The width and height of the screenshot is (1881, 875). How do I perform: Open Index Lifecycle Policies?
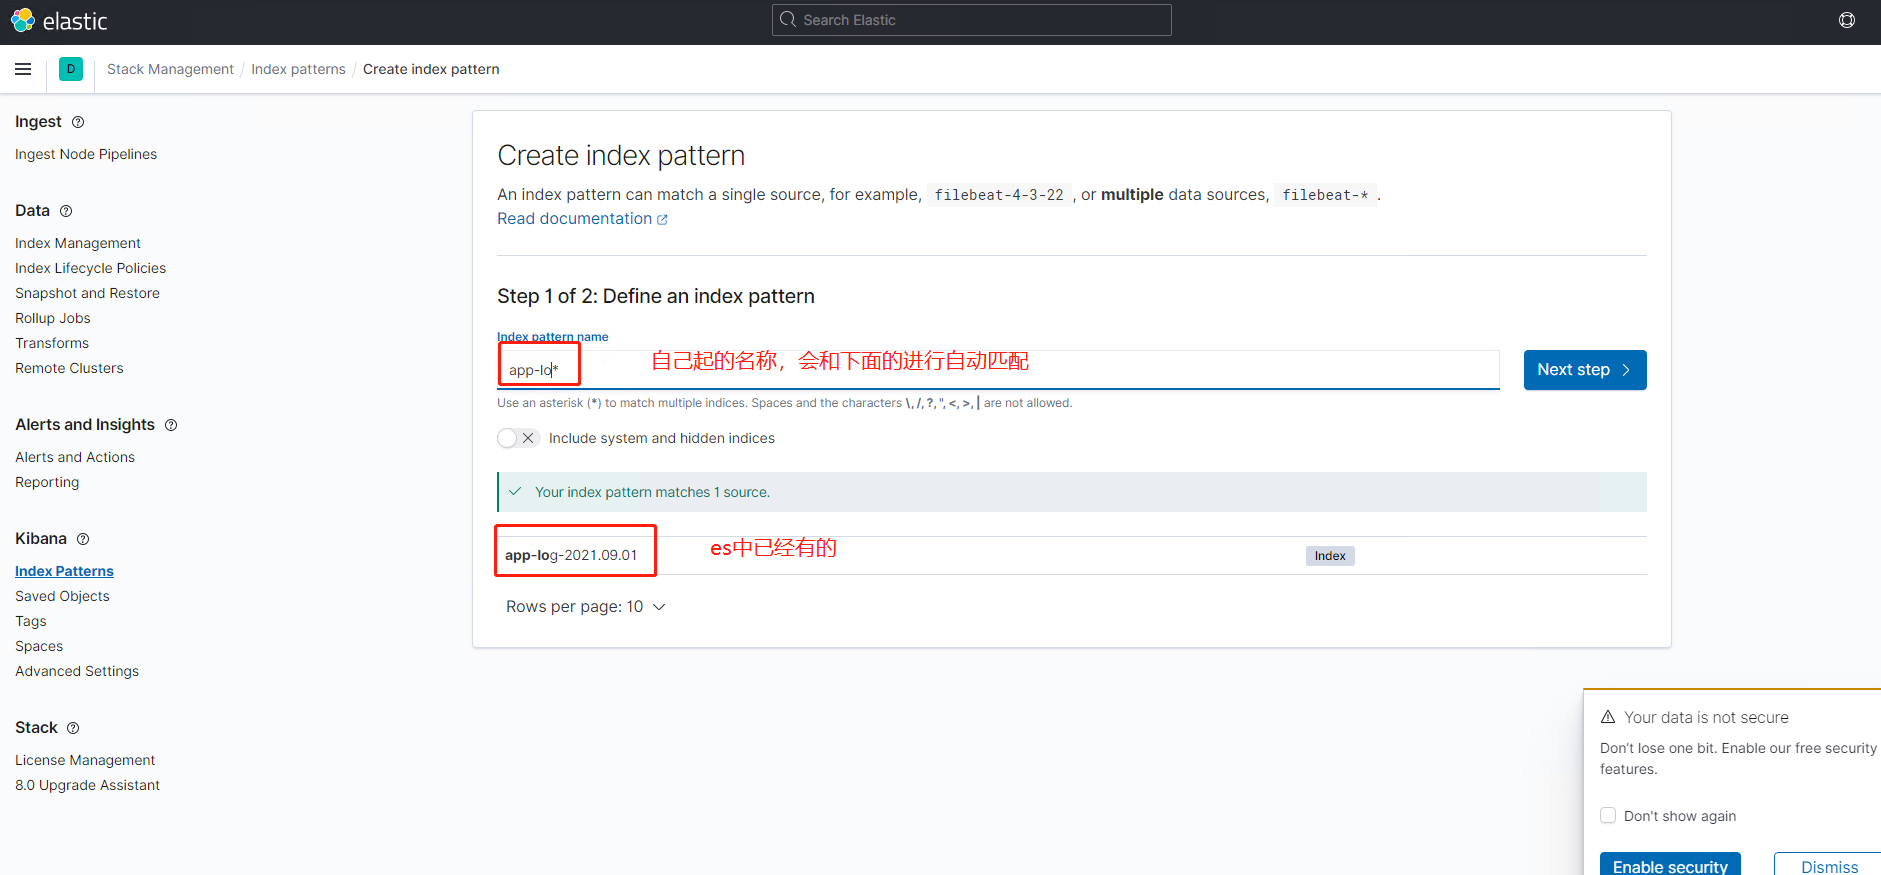(x=90, y=268)
